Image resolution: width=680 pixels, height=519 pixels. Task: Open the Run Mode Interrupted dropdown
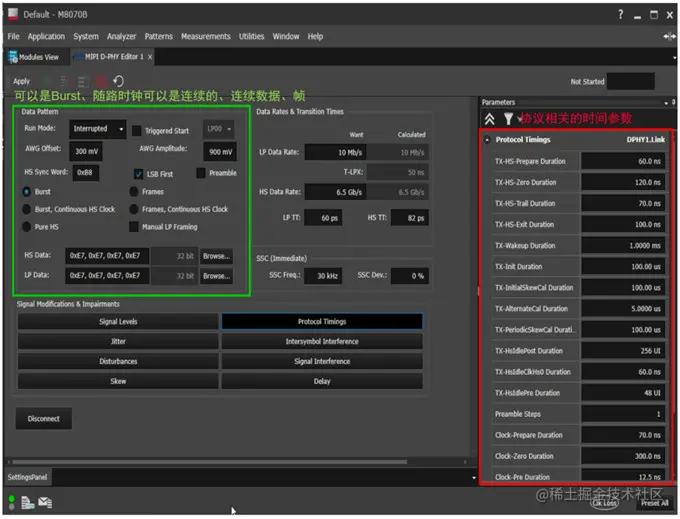(98, 129)
